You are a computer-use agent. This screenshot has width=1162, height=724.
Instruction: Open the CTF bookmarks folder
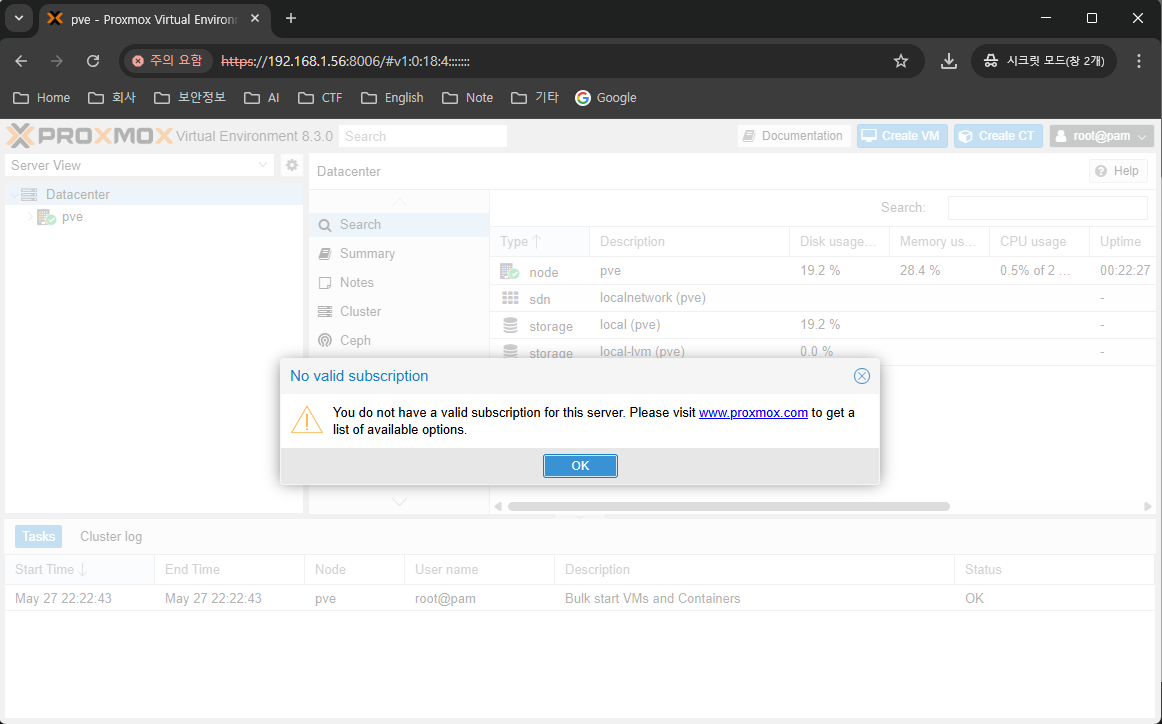320,98
